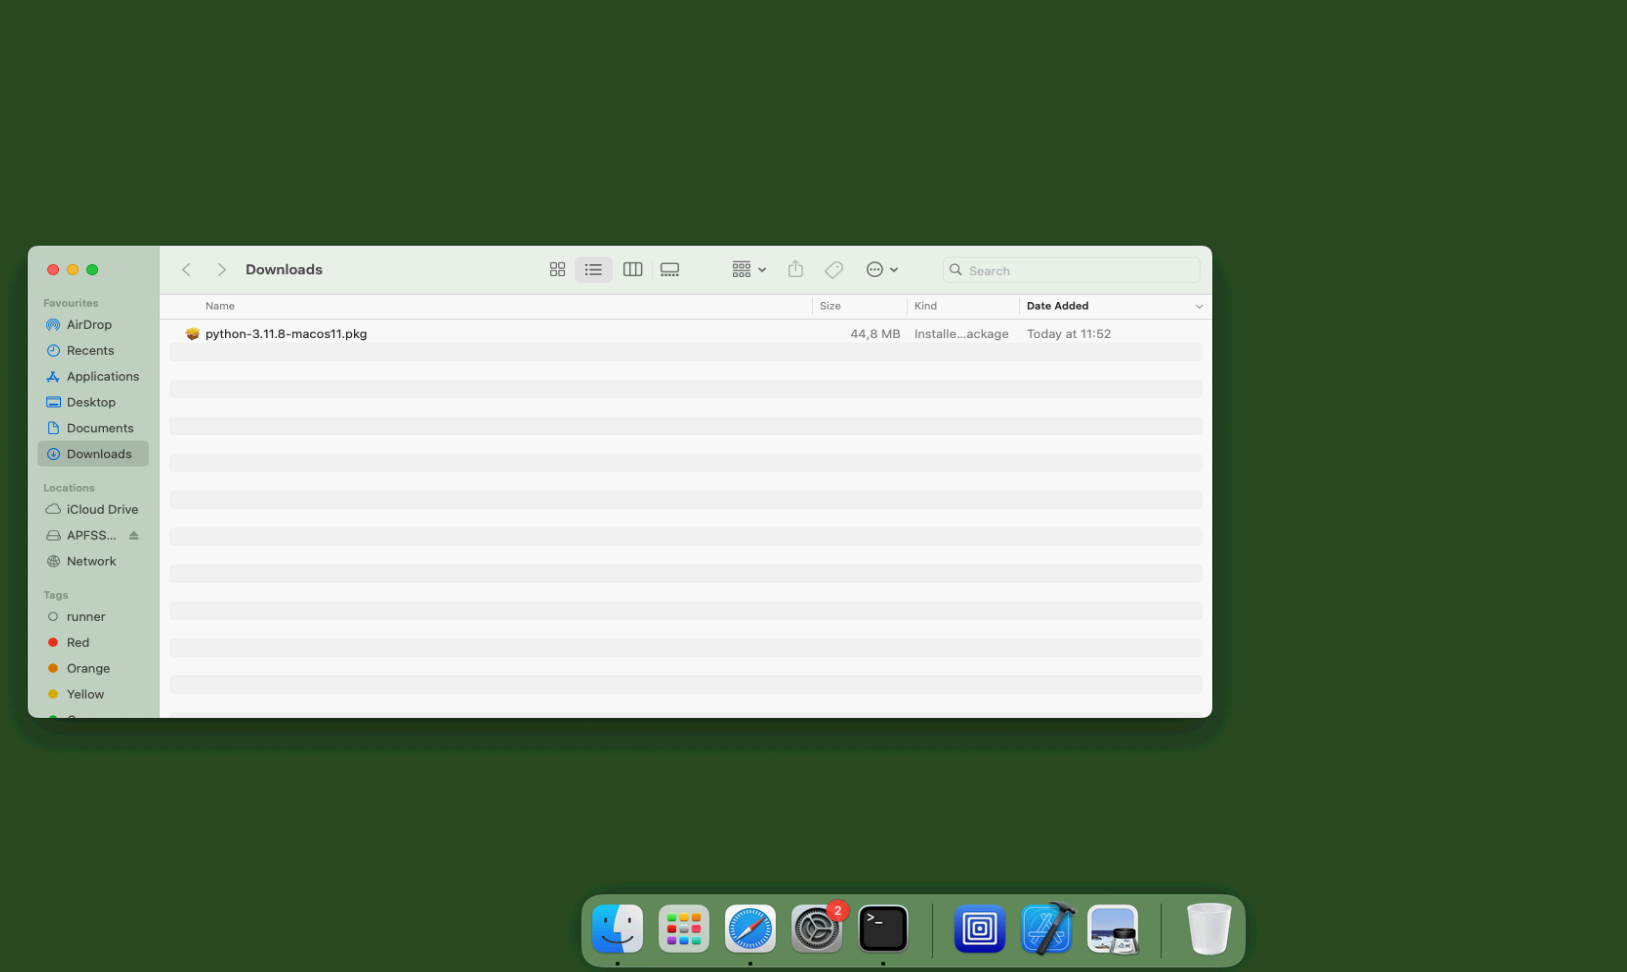Image resolution: width=1627 pixels, height=972 pixels.
Task: Toggle sort order on Date Added column
Action: click(x=1198, y=307)
